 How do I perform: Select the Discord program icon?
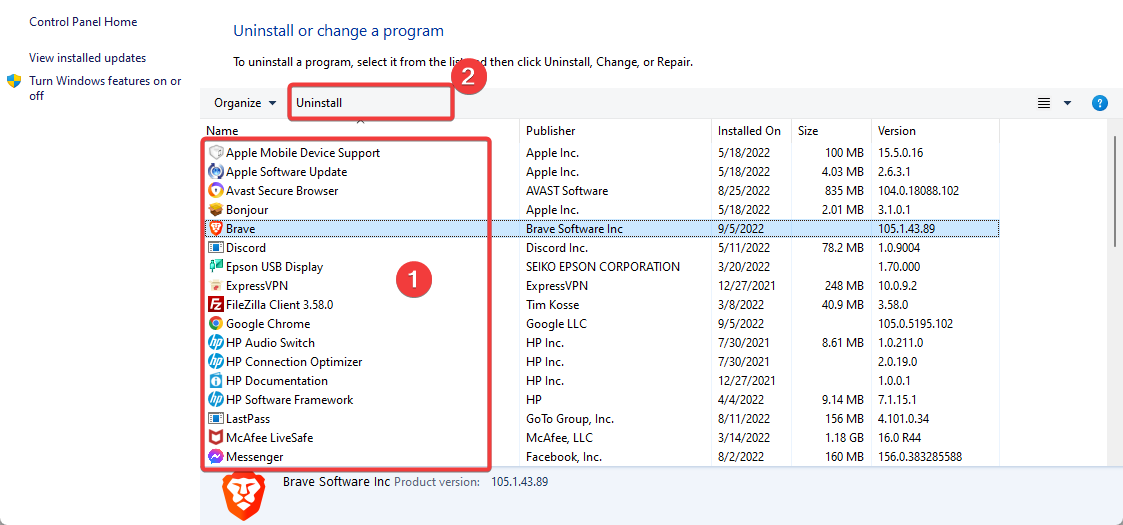click(215, 248)
